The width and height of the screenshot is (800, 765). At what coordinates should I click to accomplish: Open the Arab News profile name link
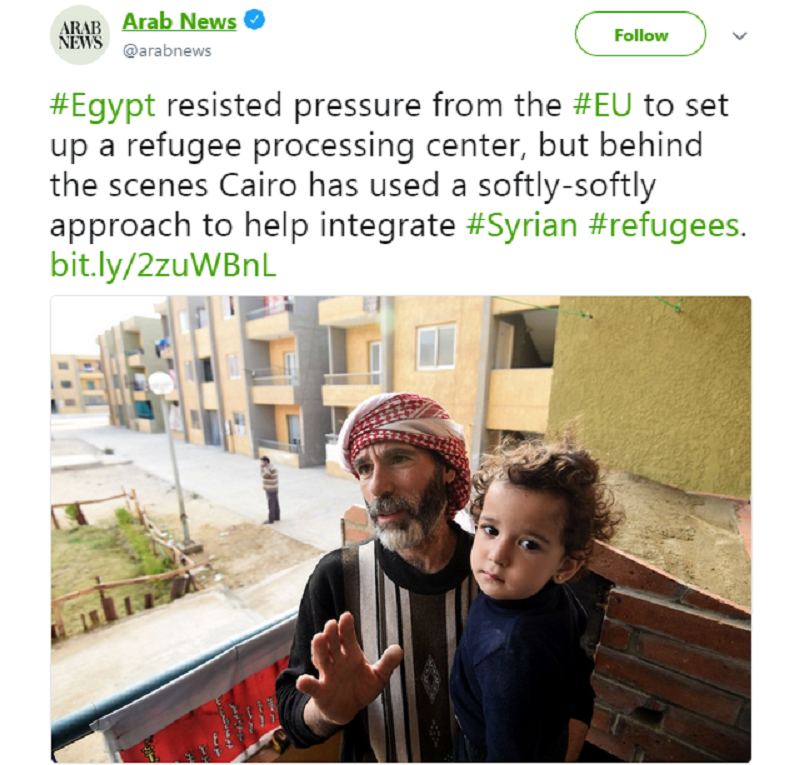coord(179,21)
